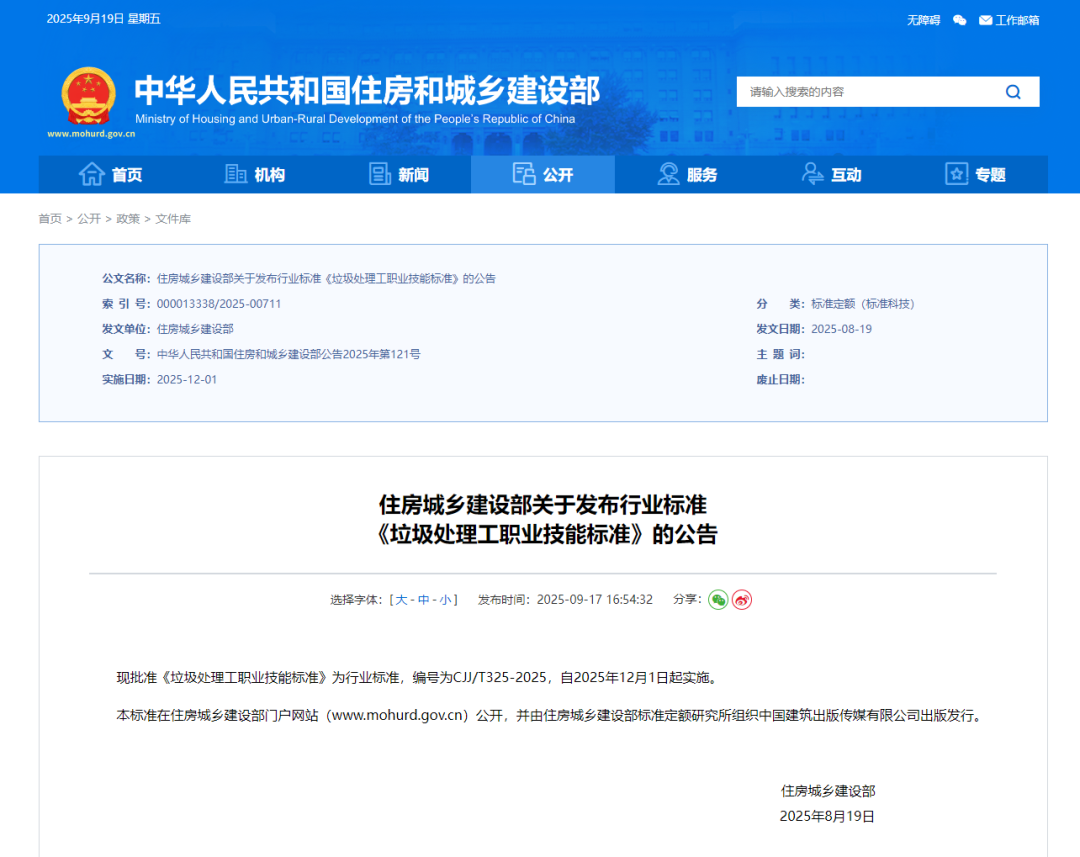Click 政策 in the breadcrumb
The image size is (1080, 857).
coord(128,219)
